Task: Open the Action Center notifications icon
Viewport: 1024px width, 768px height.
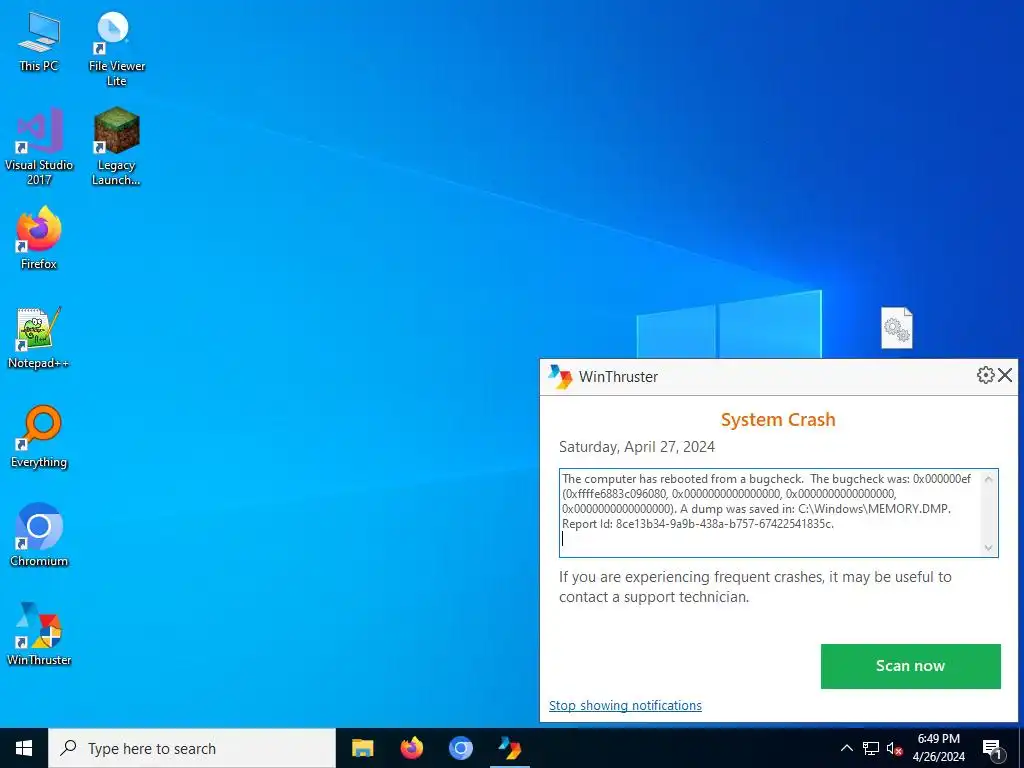Action: point(993,748)
